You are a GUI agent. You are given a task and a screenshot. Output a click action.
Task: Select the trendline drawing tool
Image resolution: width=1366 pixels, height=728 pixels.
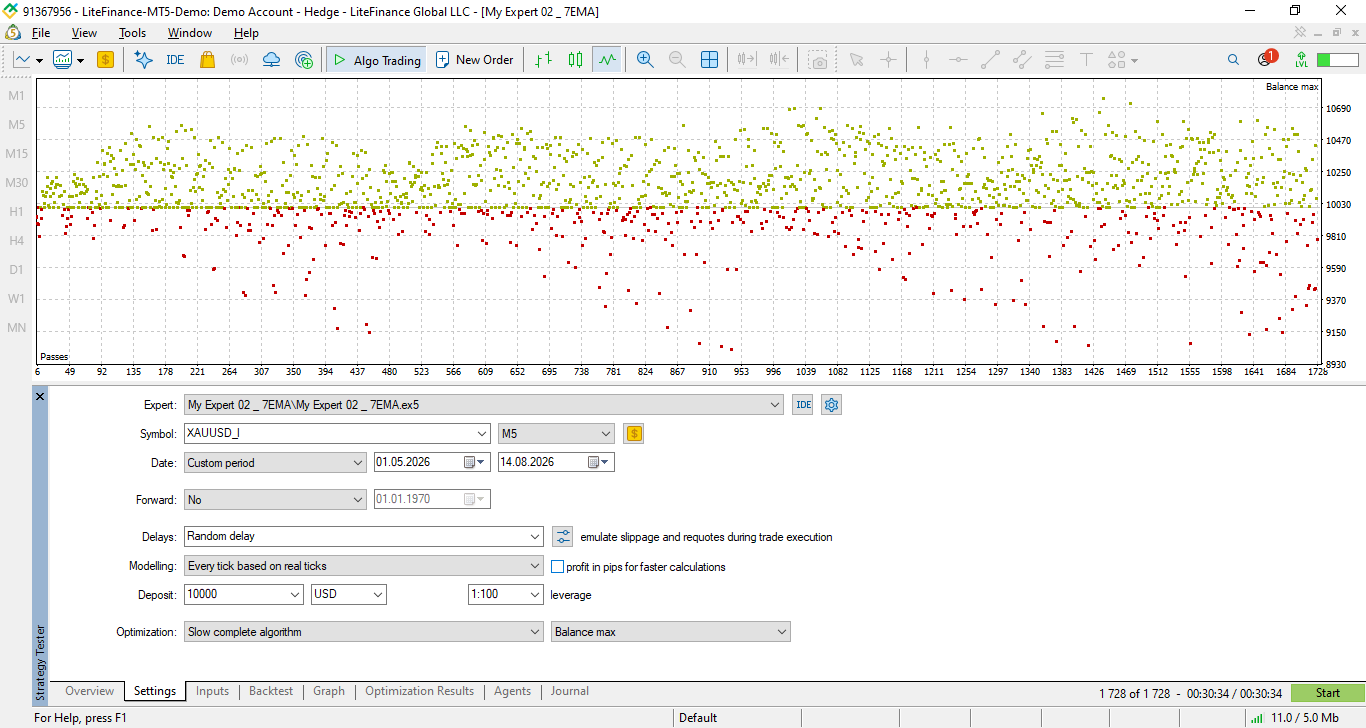click(x=990, y=60)
